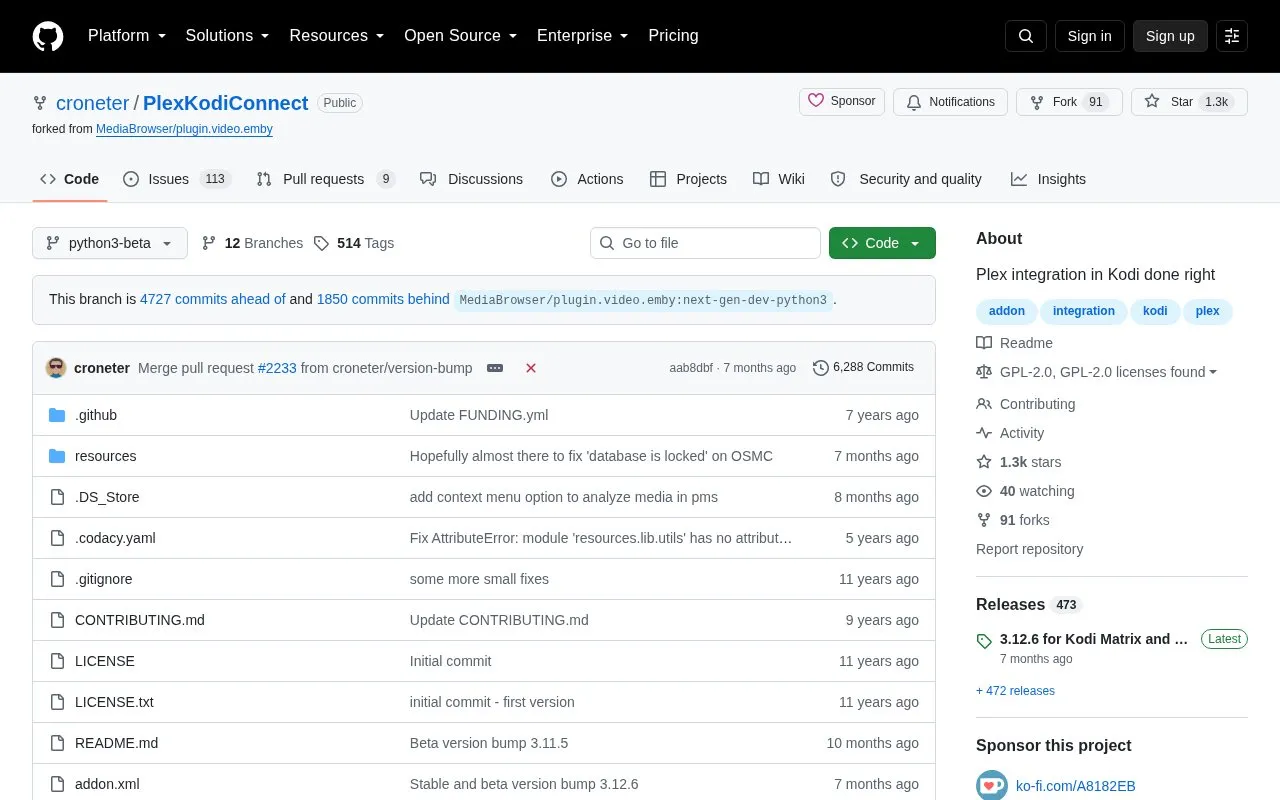Click the resources folder icon
This screenshot has width=1280, height=800.
click(57, 456)
